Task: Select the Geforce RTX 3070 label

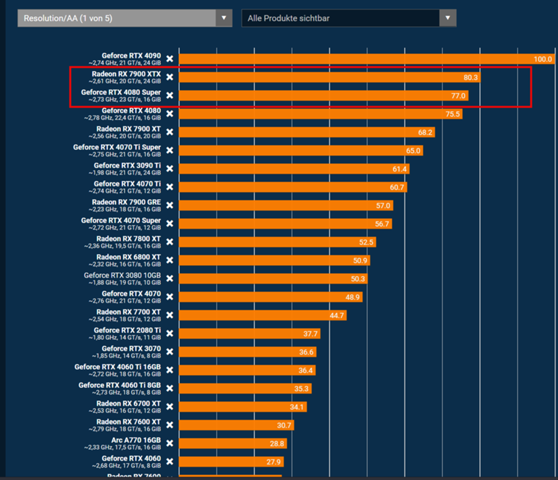Action: tap(131, 349)
